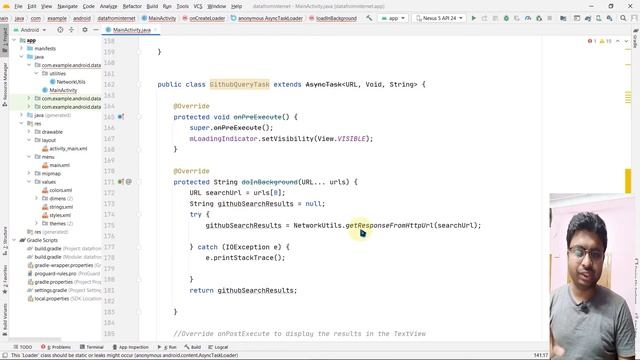
Task: Open the Build menu
Action: click(152, 6)
